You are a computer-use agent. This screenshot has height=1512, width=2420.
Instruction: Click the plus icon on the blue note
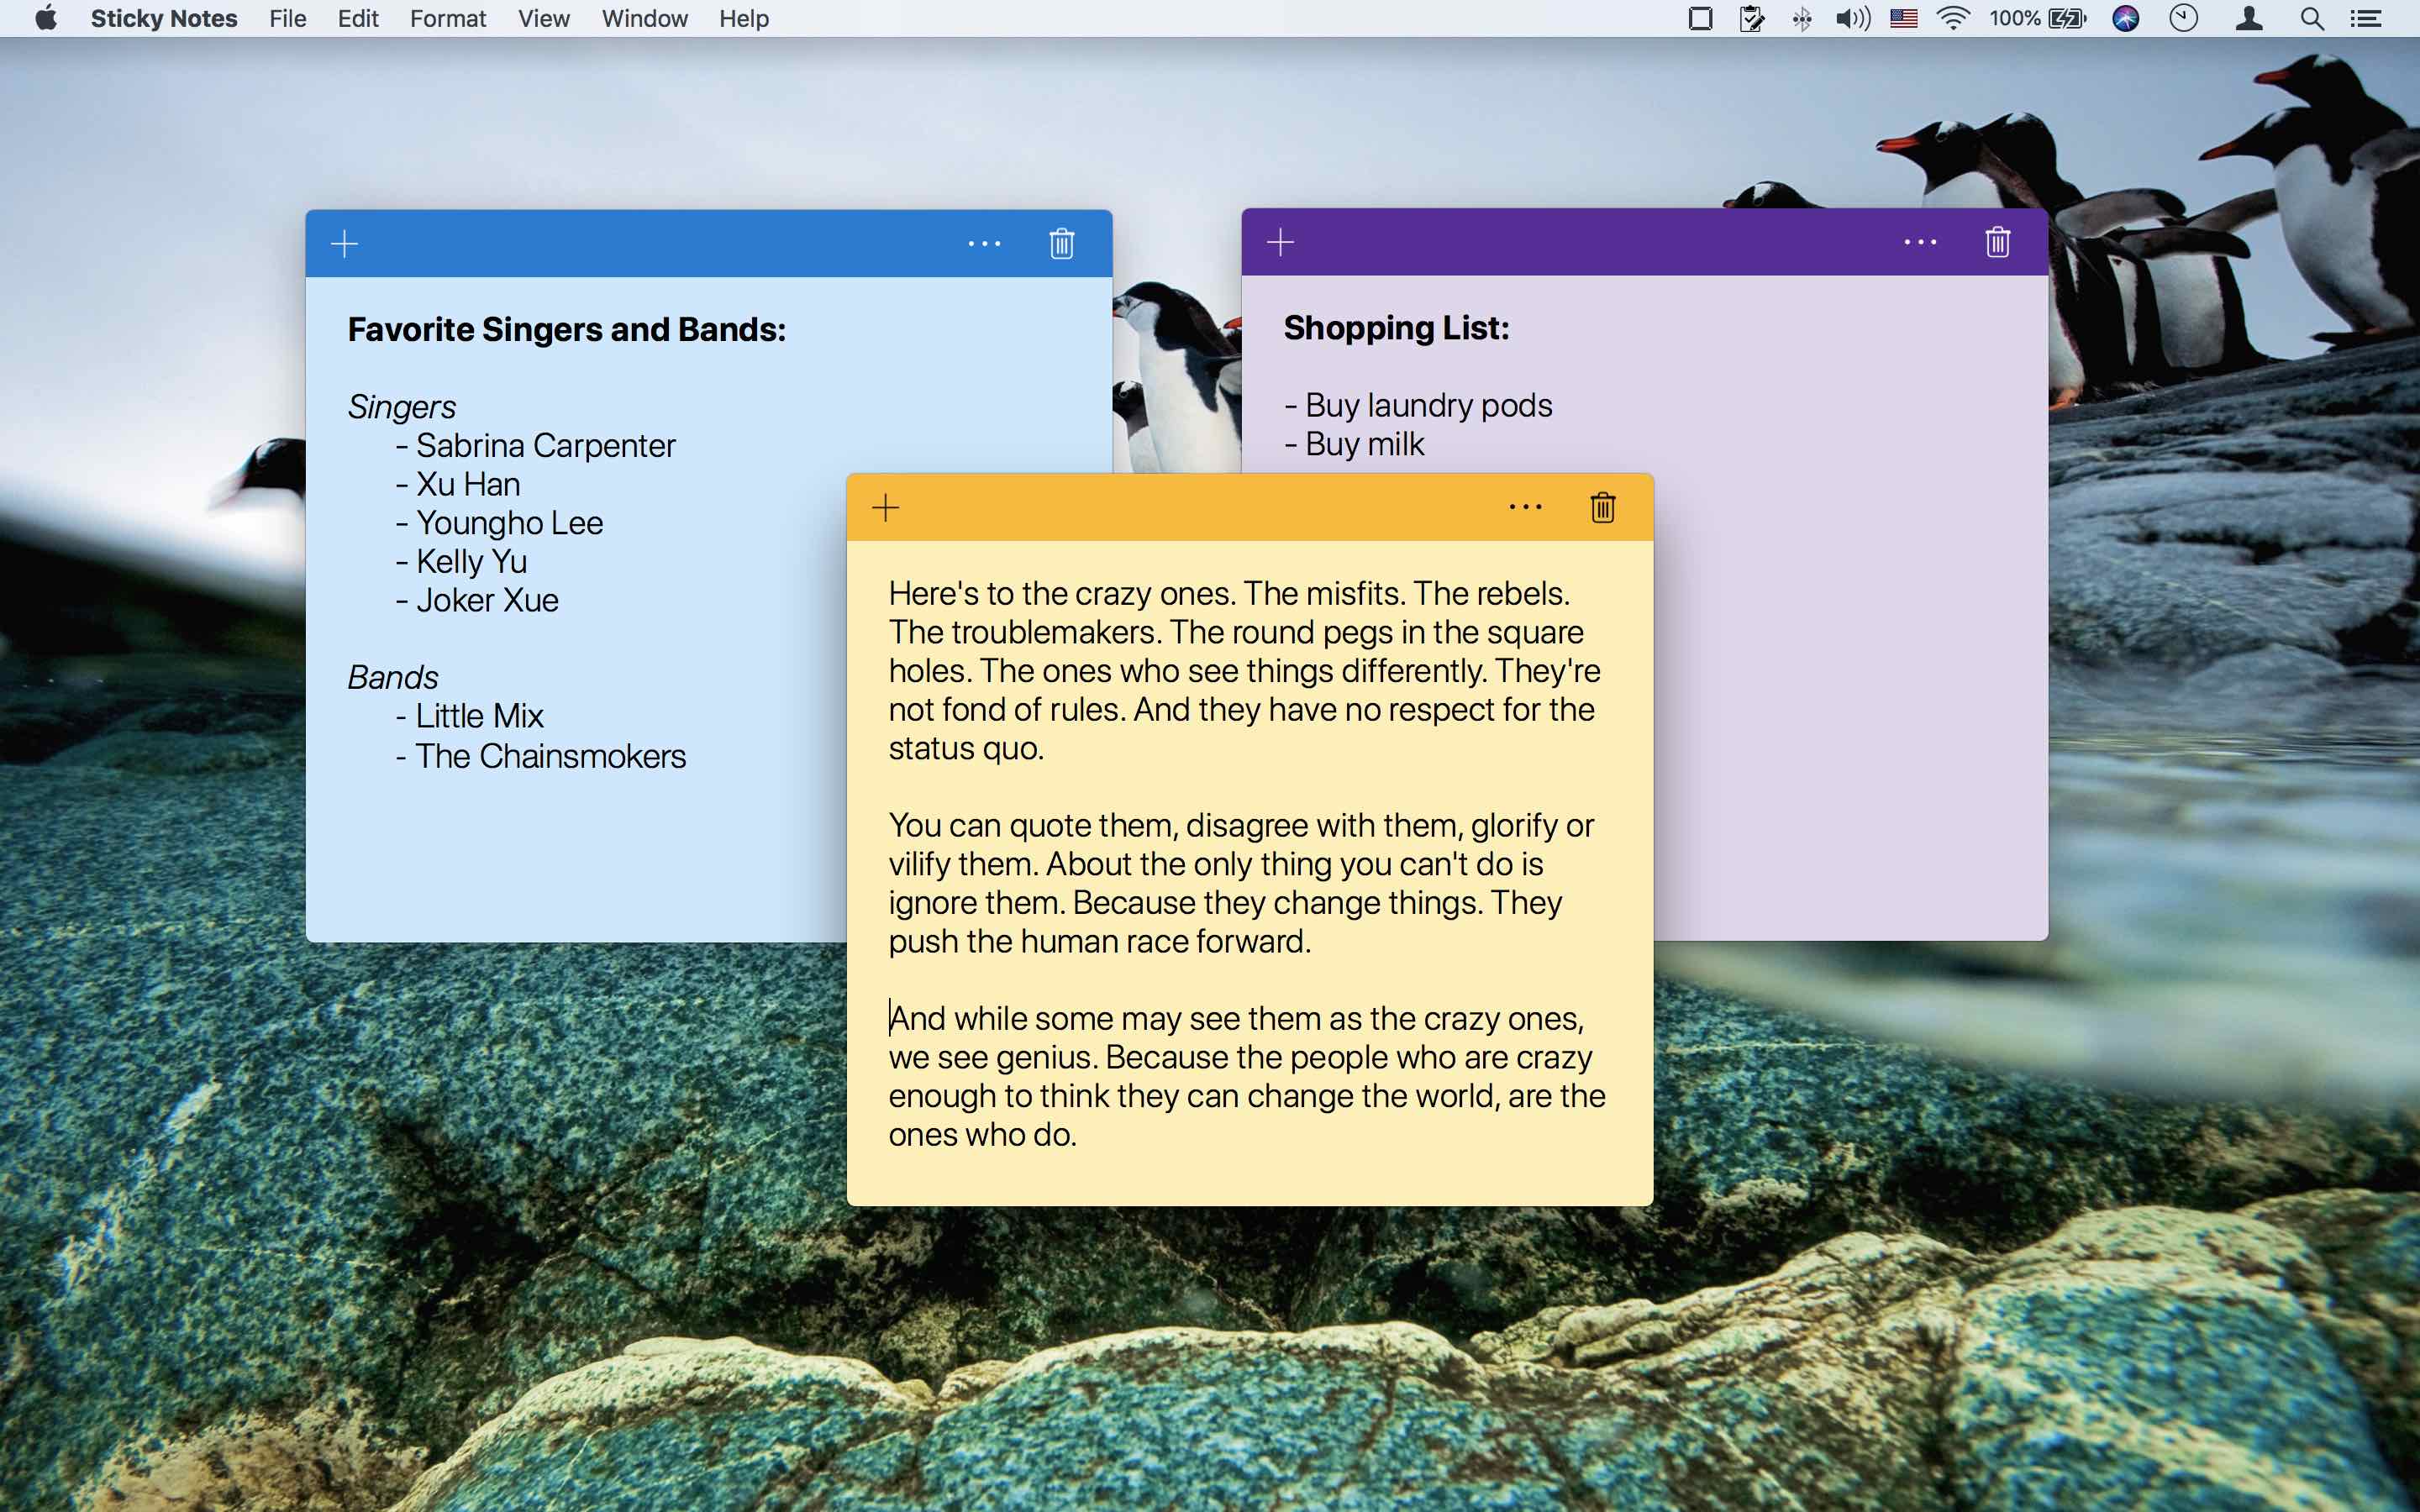click(344, 244)
